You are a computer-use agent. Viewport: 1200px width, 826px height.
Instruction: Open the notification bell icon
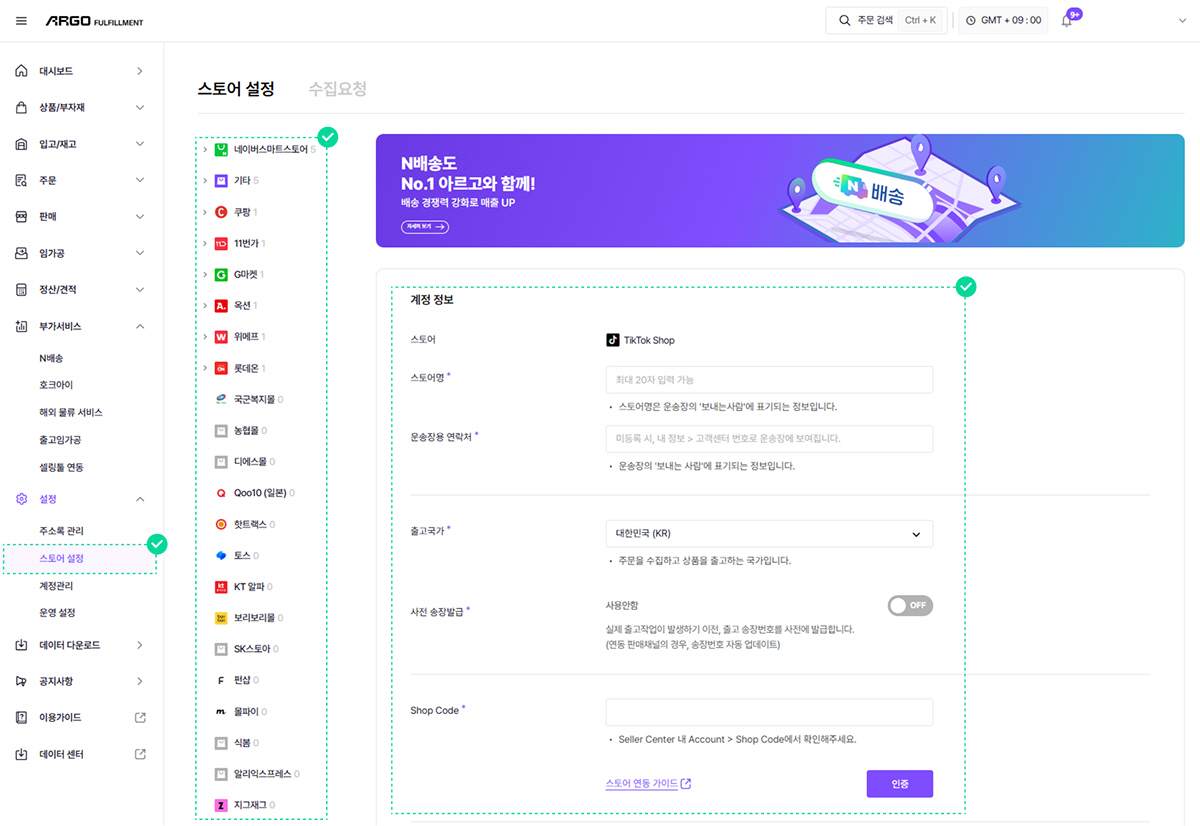[1066, 21]
